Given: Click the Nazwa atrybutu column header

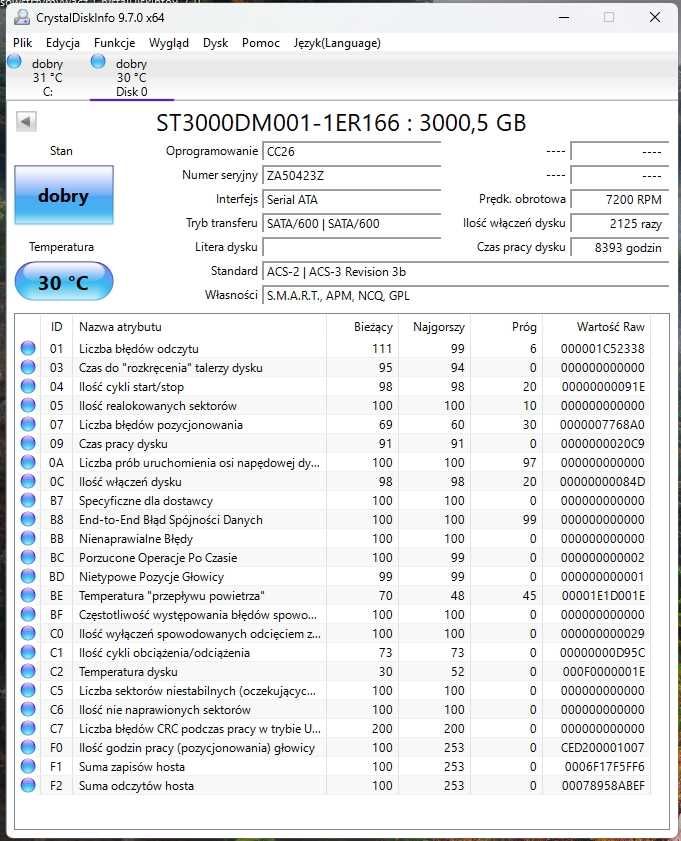Looking at the screenshot, I should (x=199, y=327).
